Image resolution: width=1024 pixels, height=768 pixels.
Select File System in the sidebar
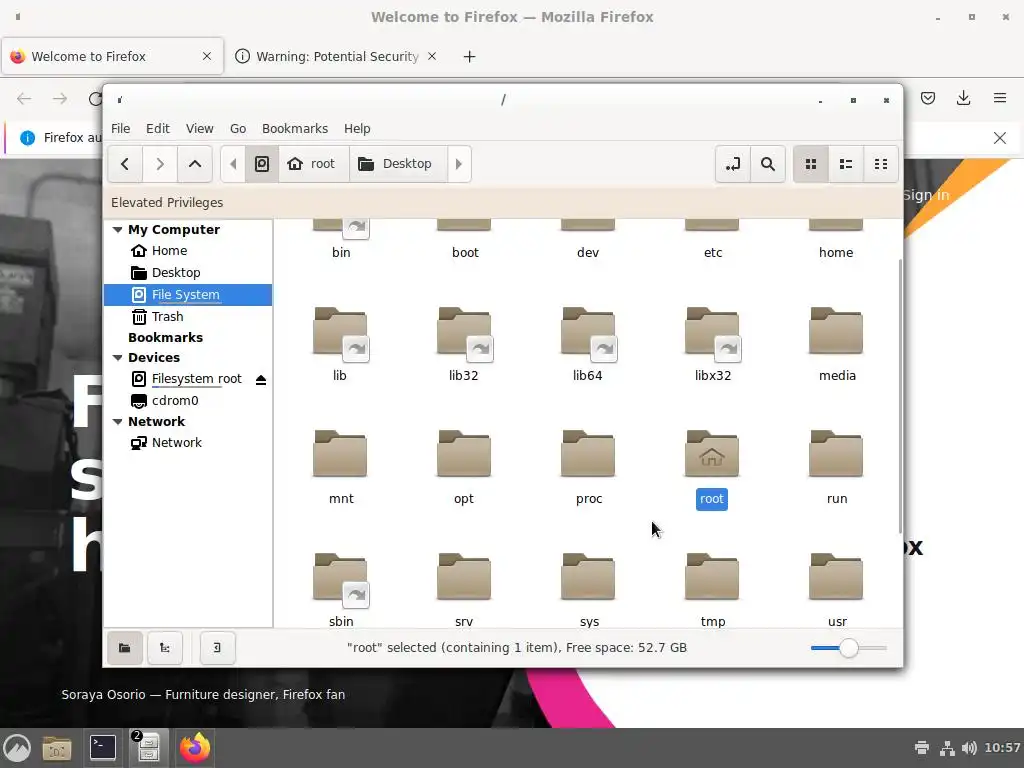[x=187, y=295]
